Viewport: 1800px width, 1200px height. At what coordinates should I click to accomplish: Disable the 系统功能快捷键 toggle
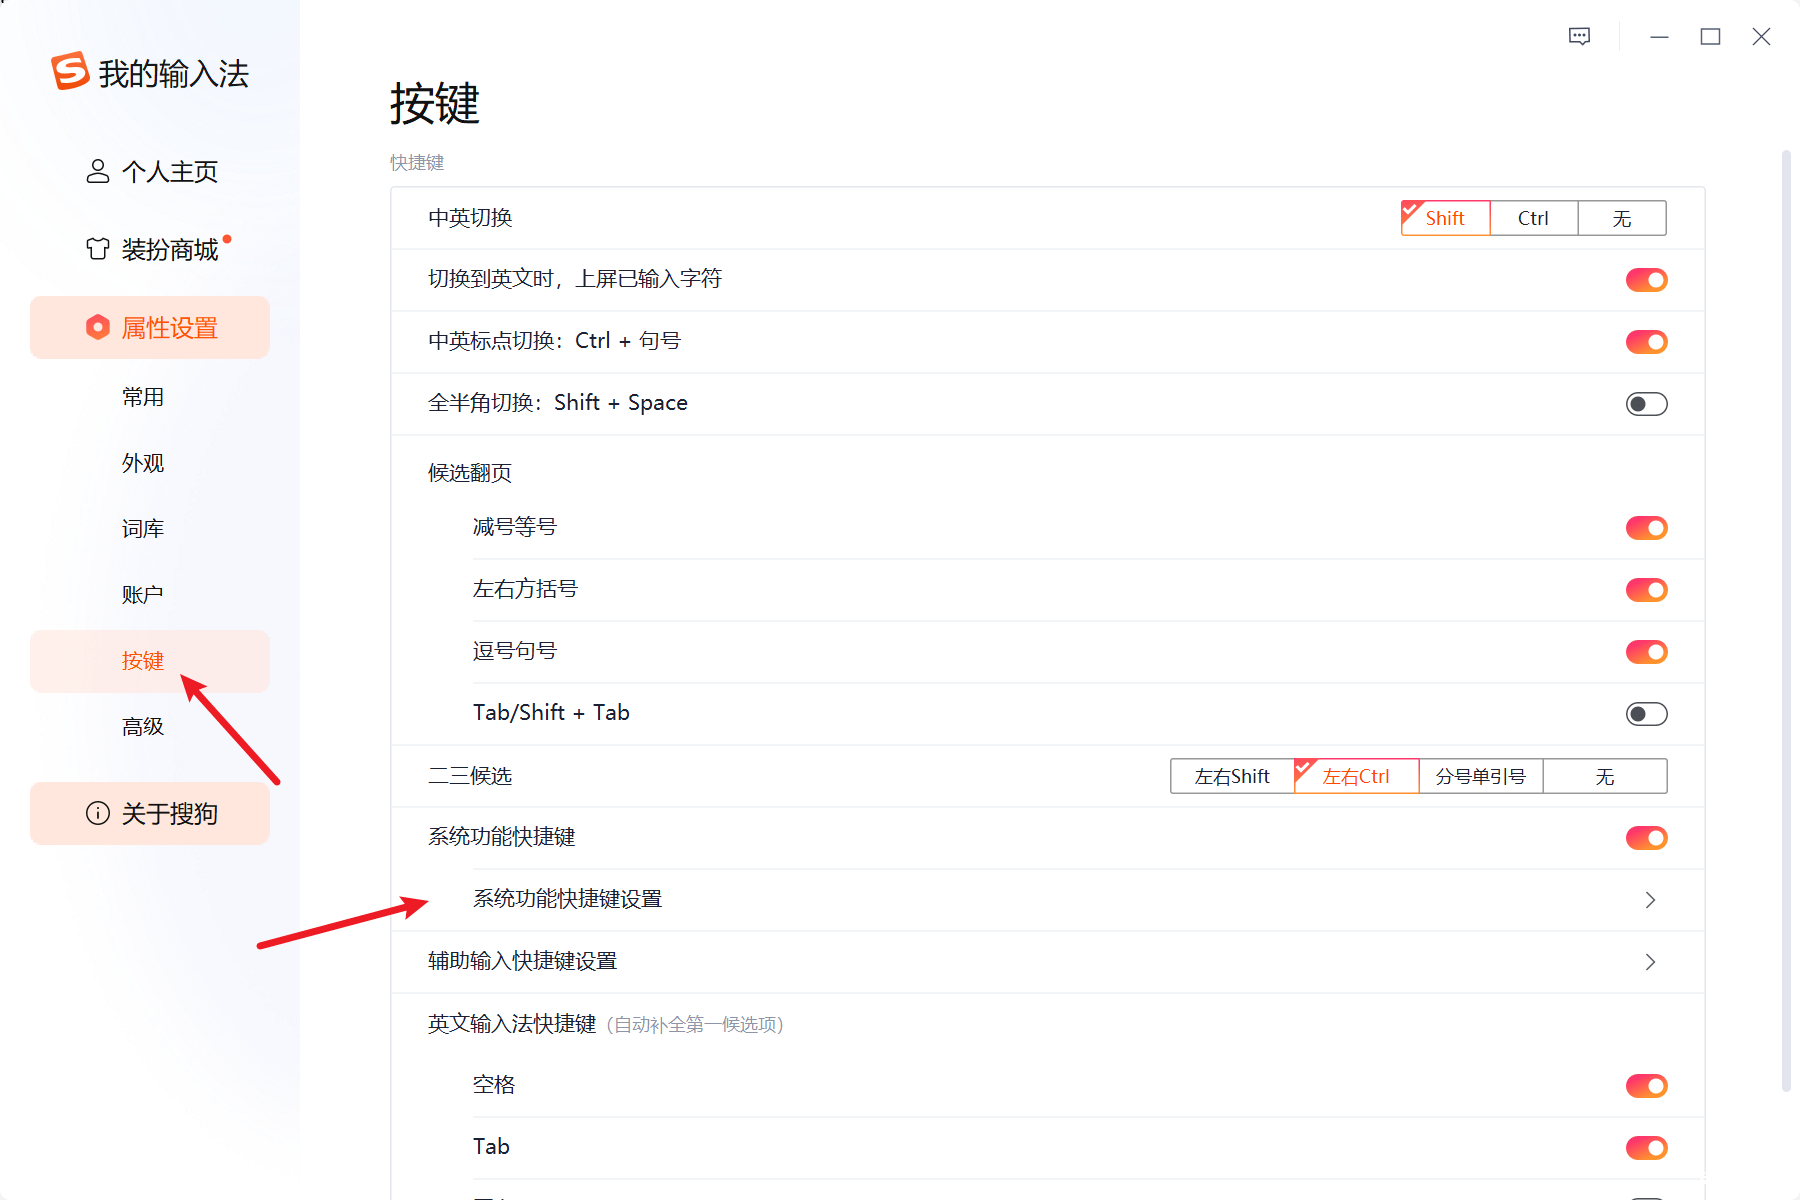(x=1645, y=838)
